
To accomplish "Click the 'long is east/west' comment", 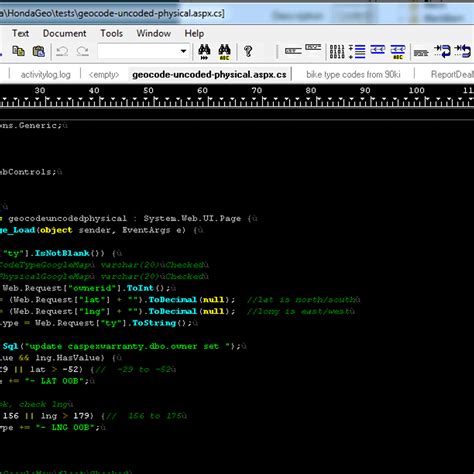I will pos(298,311).
